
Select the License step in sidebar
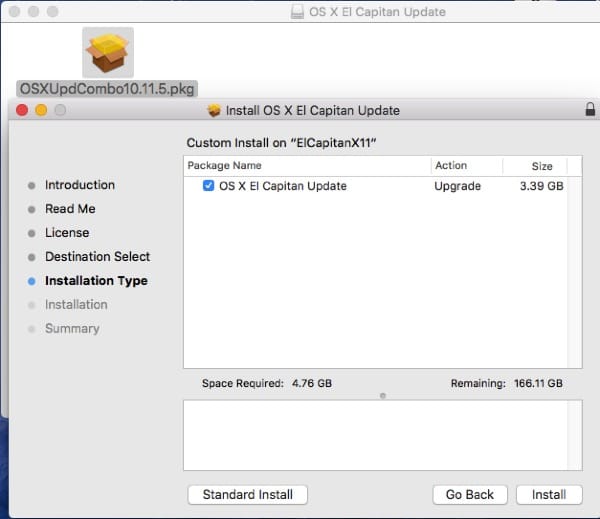67,233
